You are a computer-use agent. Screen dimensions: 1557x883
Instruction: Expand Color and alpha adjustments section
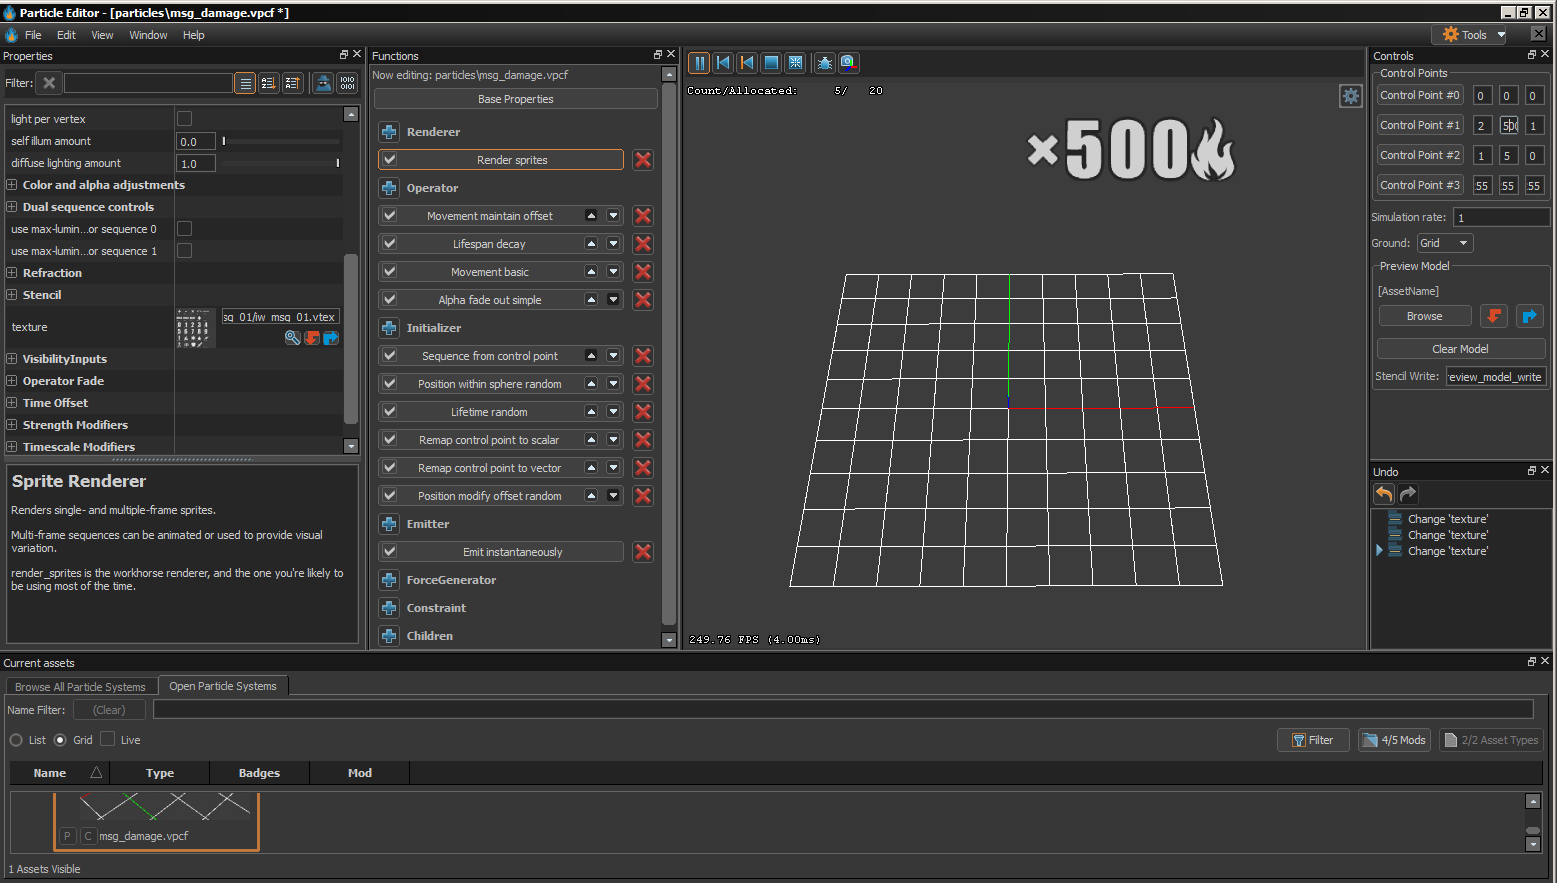point(12,185)
